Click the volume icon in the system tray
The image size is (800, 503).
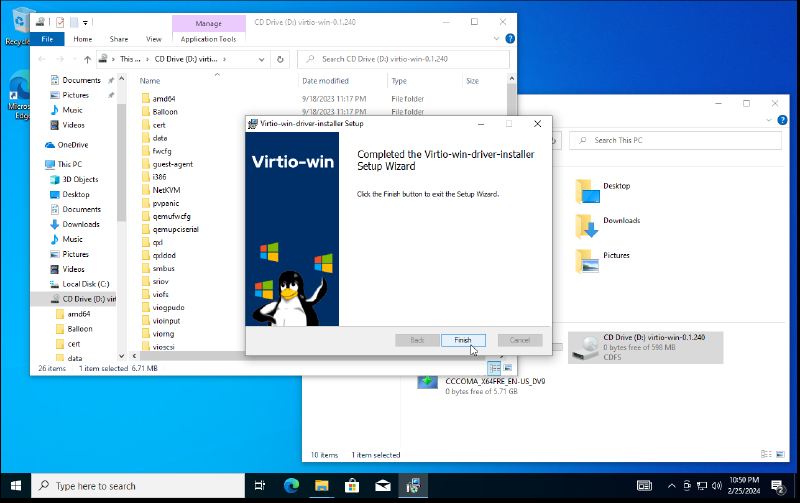point(716,486)
